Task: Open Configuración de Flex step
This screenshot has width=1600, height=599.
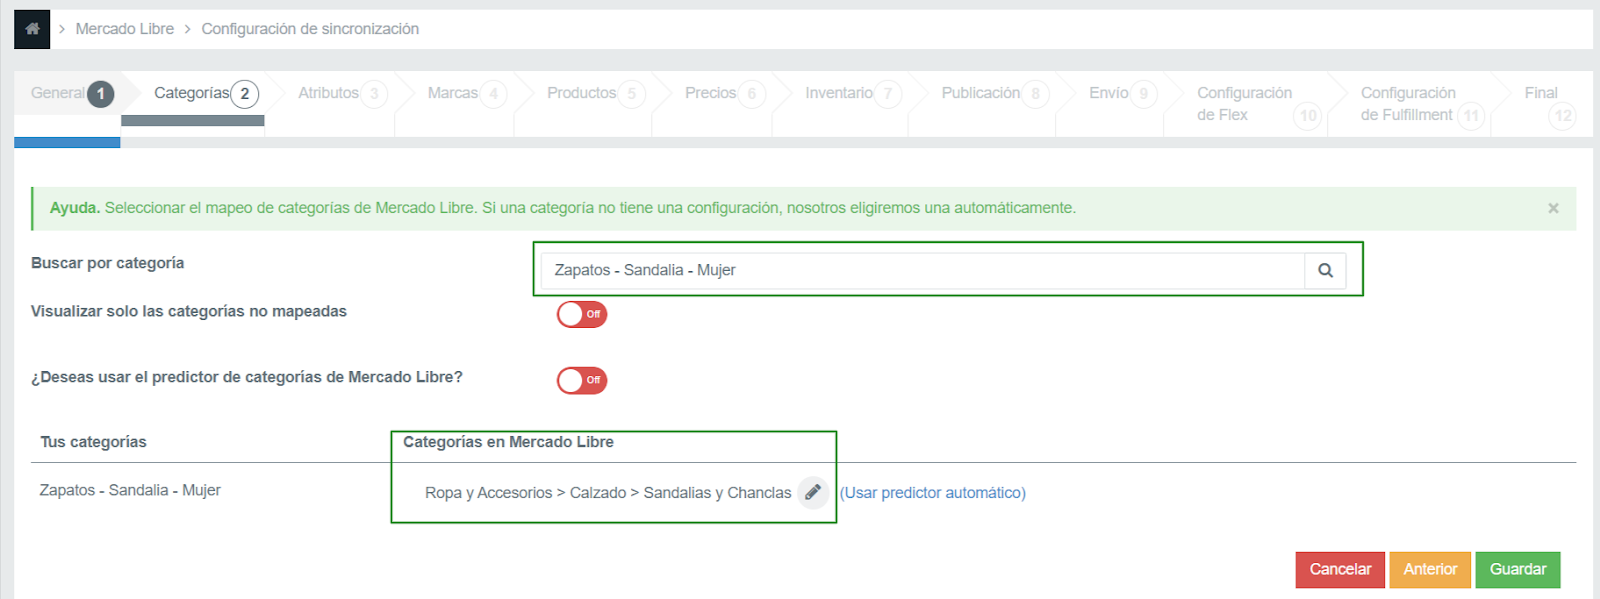Action: tap(1258, 104)
